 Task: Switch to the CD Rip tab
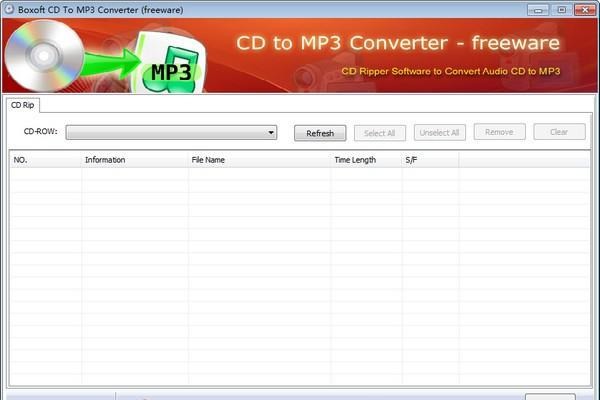[23, 105]
